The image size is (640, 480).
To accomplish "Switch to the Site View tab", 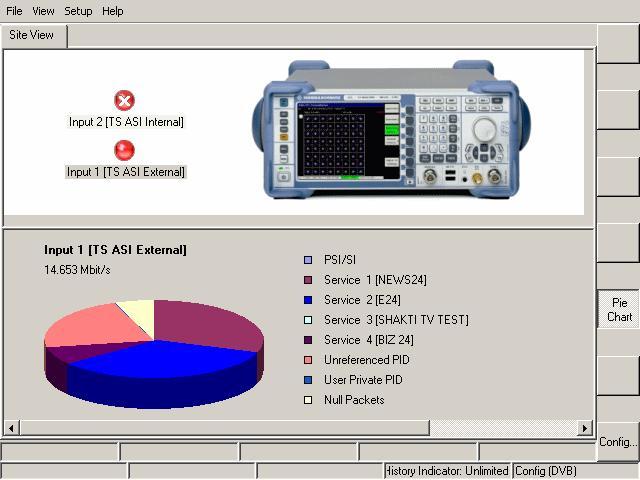I will (x=33, y=35).
